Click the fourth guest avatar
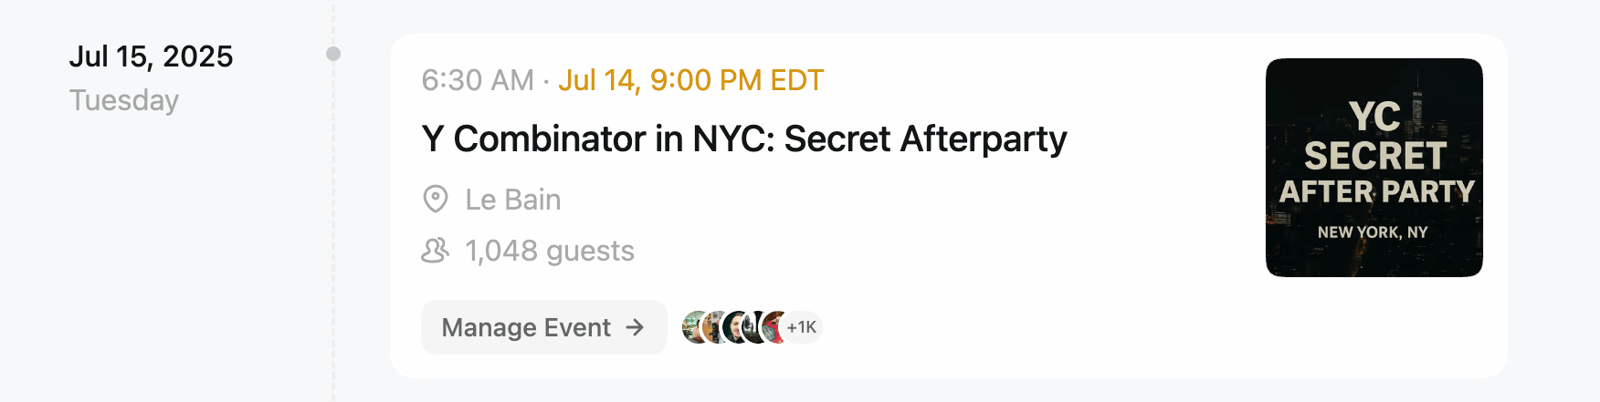 (x=754, y=327)
